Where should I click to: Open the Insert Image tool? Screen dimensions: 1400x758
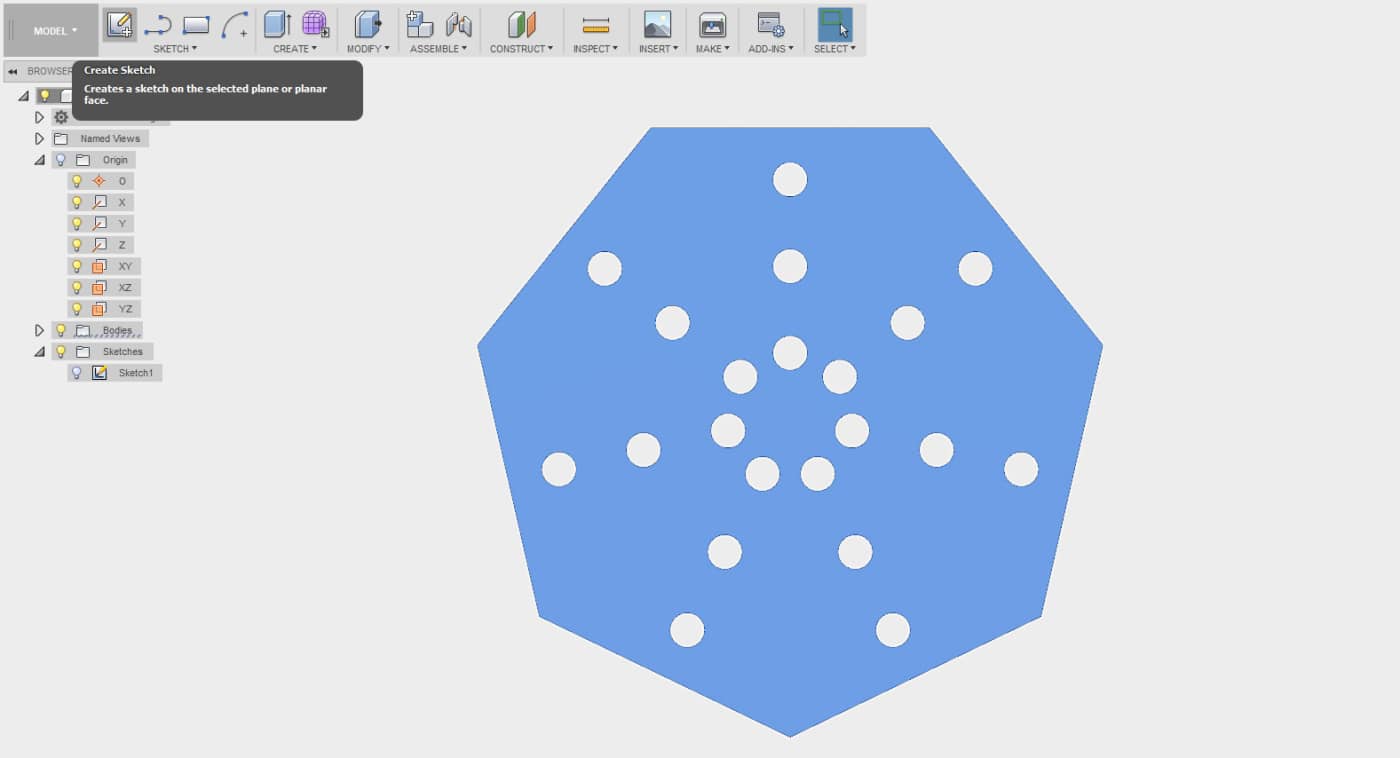coord(657,22)
